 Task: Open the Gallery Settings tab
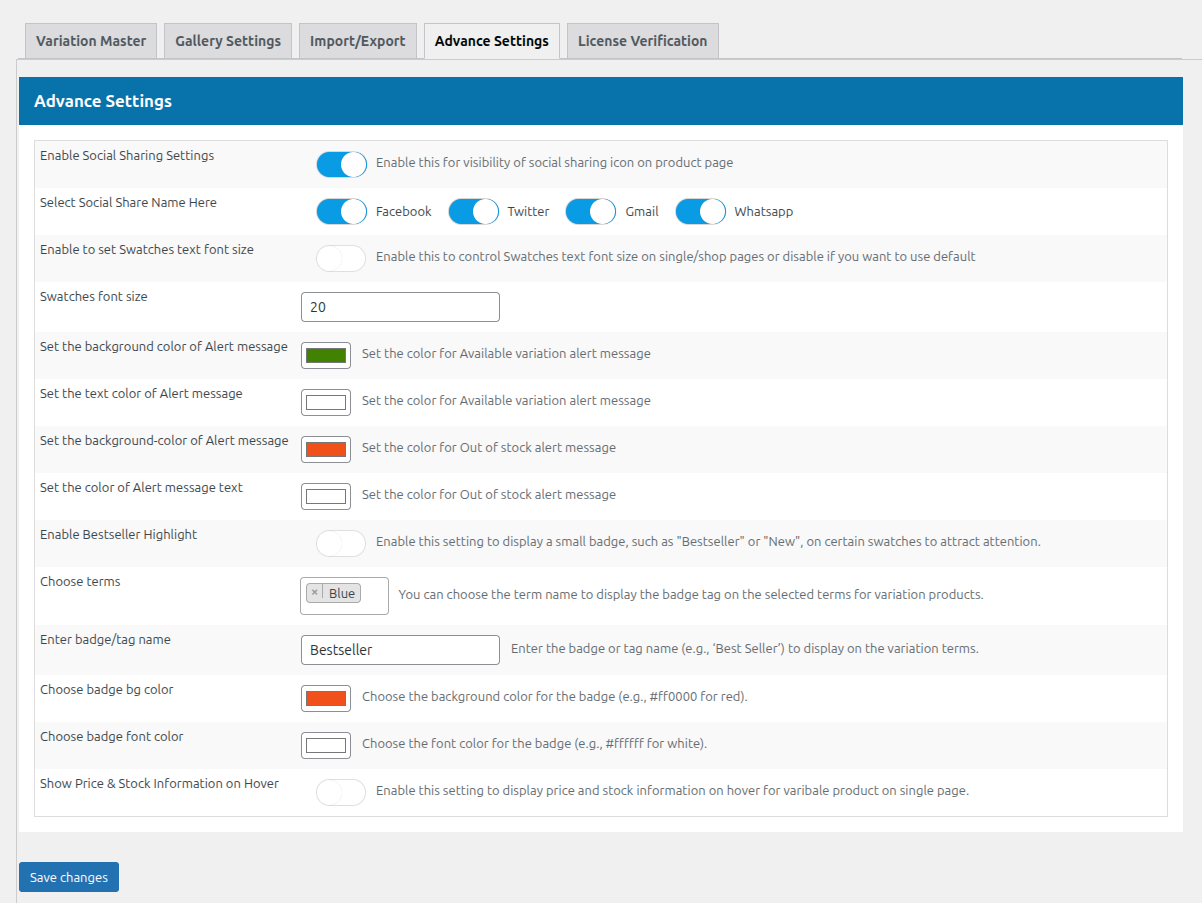pyautogui.click(x=228, y=41)
